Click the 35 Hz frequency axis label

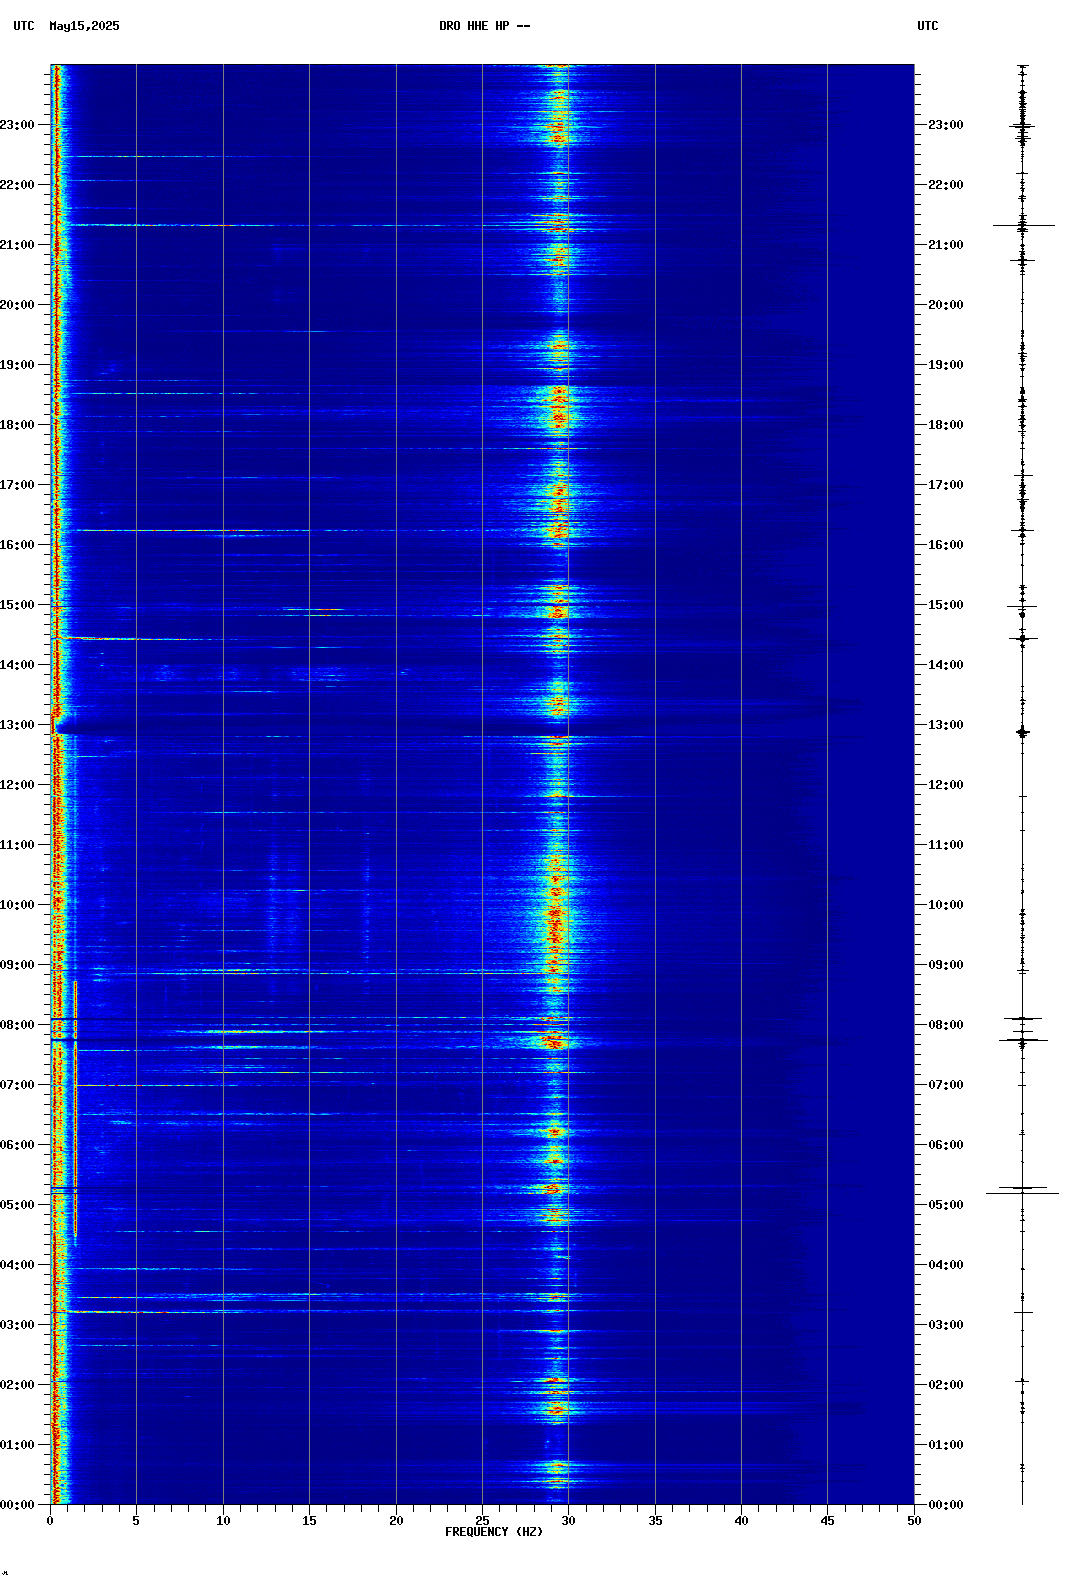655,1521
